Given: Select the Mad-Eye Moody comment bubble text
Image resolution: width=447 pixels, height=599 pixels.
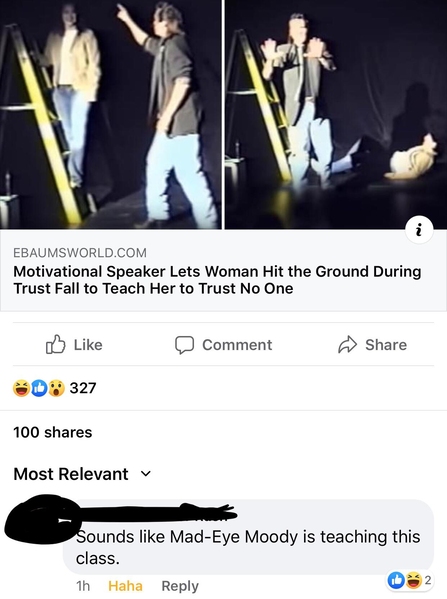Looking at the screenshot, I should coord(248,547).
